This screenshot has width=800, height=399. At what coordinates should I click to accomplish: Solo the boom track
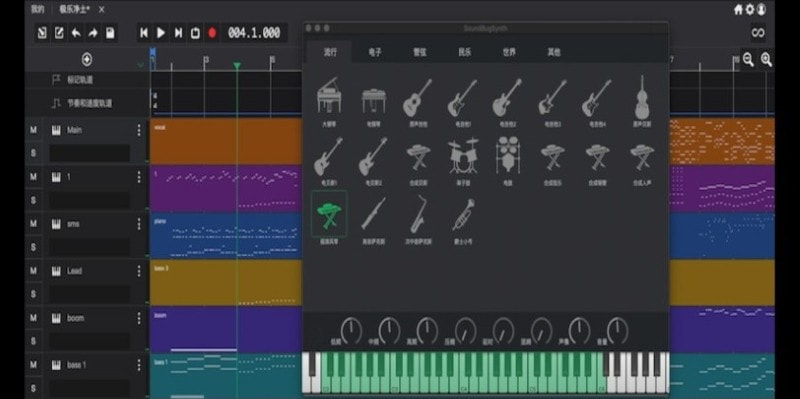[33, 341]
